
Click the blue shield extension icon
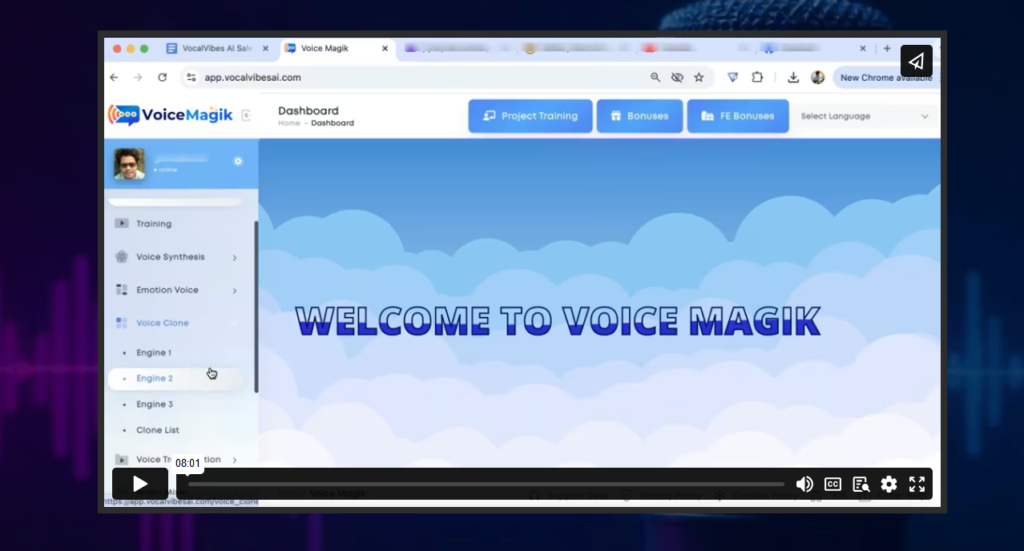733,77
